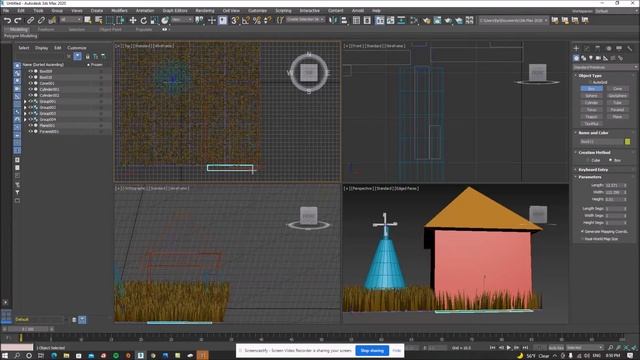640x360 pixels.
Task: Switch to the Modeling ribbon tab
Action: pyautogui.click(x=18, y=29)
